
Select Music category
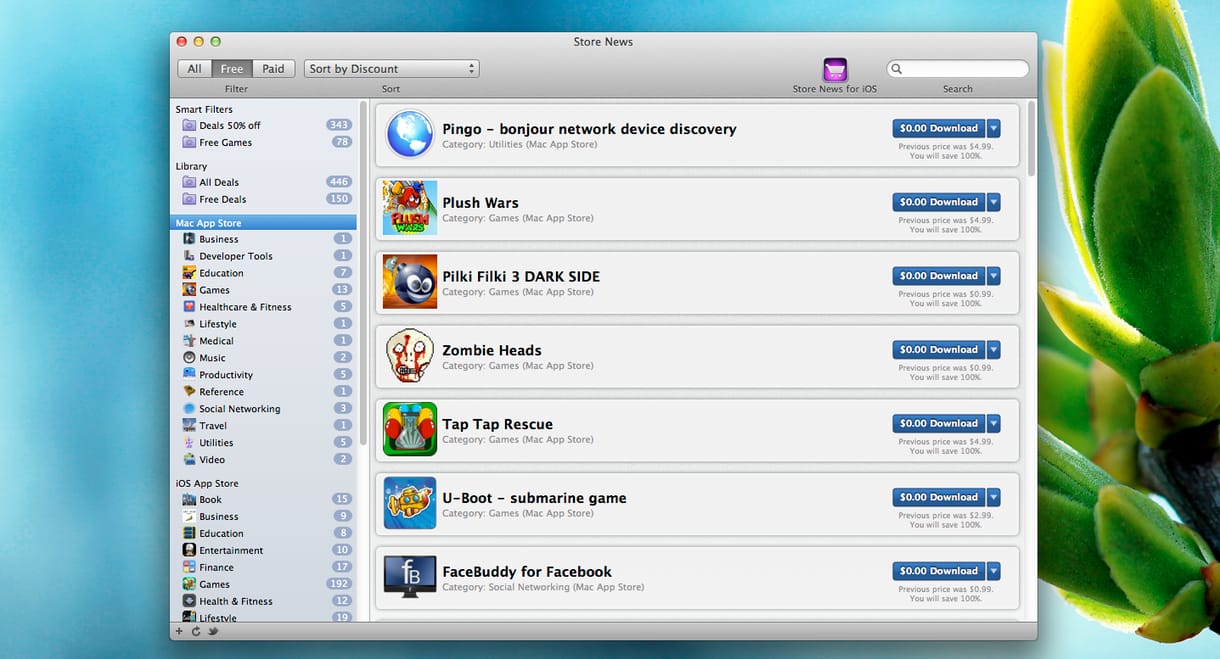[x=262, y=358]
